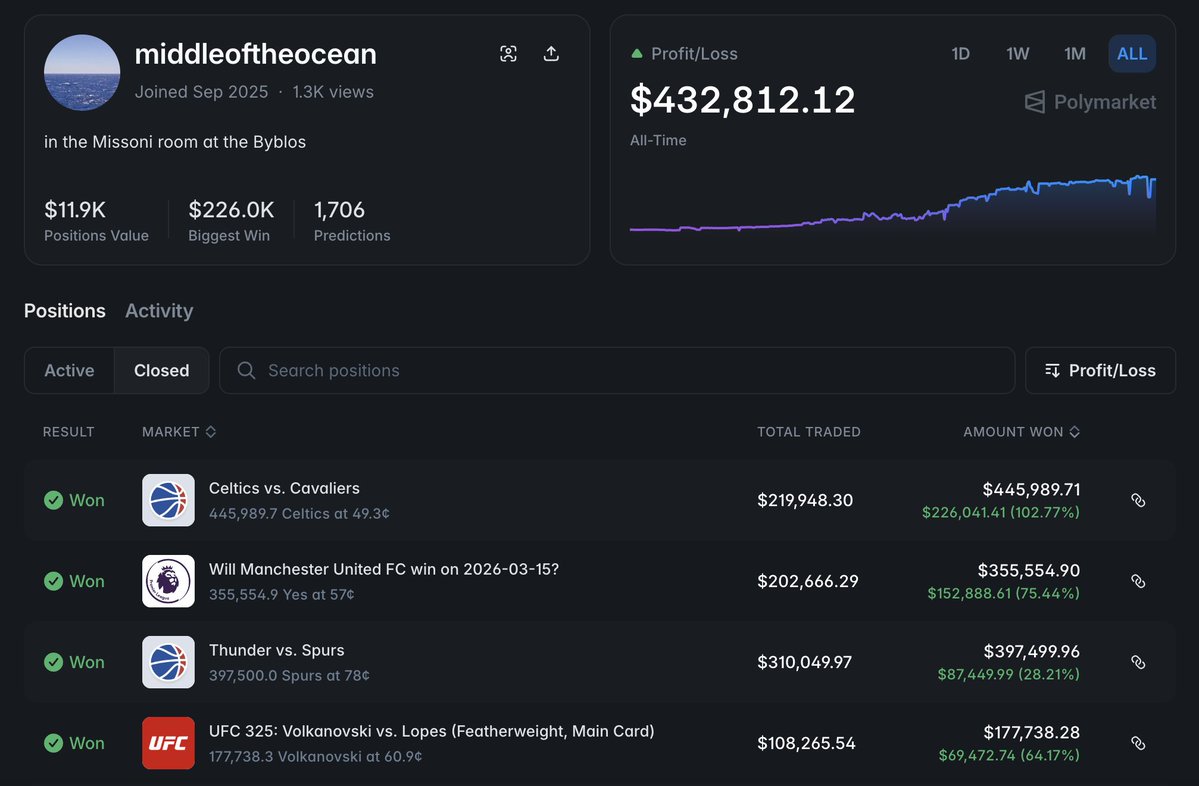
Task: Select the ALL profit timeframe
Action: (1132, 54)
